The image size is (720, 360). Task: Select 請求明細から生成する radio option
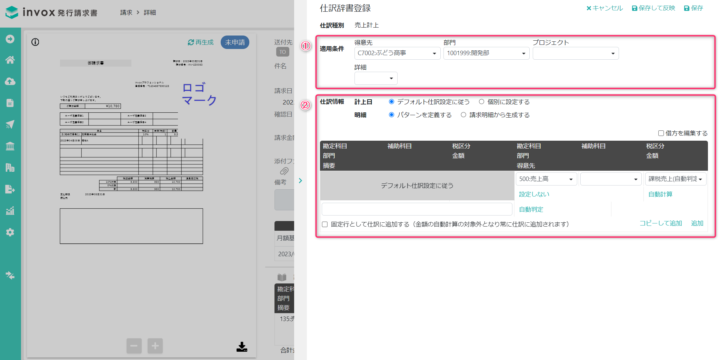point(463,115)
